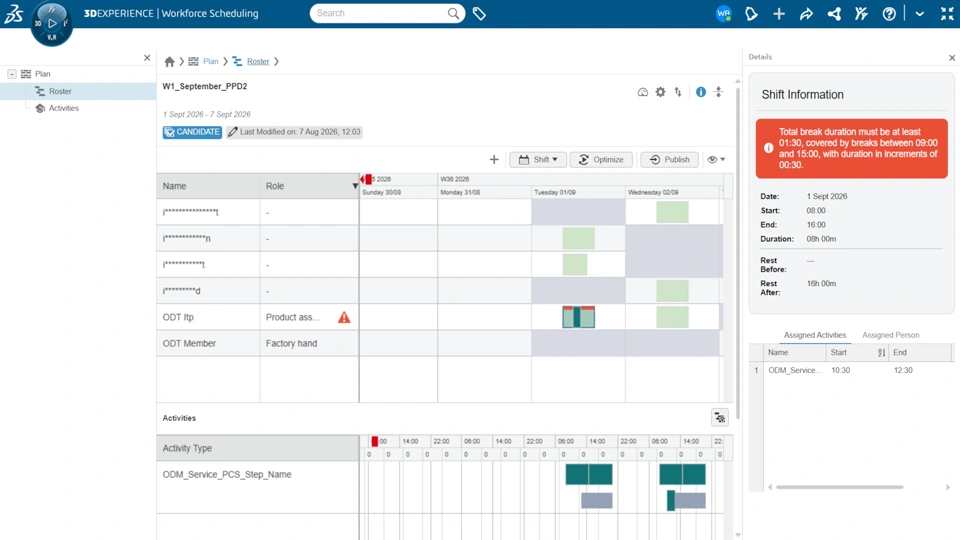
Task: Select the ODT Member row name
Action: (x=189, y=343)
